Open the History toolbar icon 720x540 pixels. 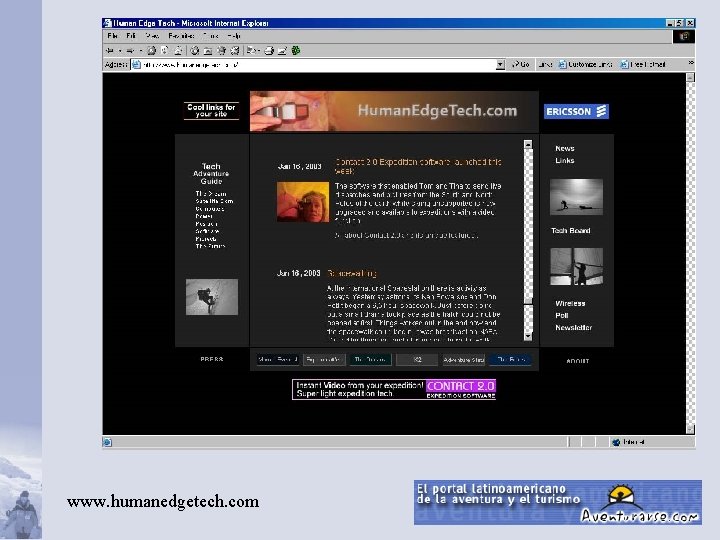[x=235, y=51]
